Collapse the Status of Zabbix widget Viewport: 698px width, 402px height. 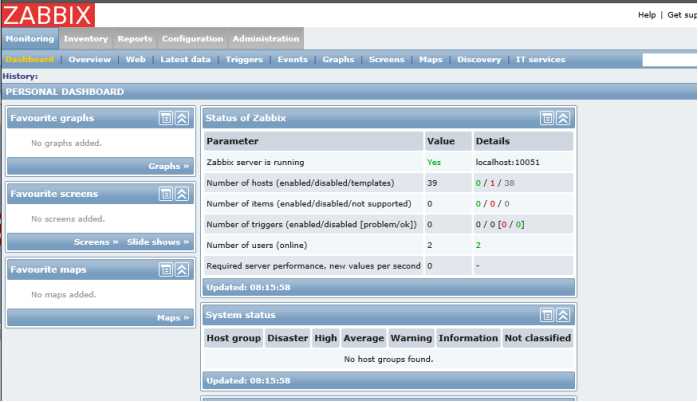(x=563, y=118)
